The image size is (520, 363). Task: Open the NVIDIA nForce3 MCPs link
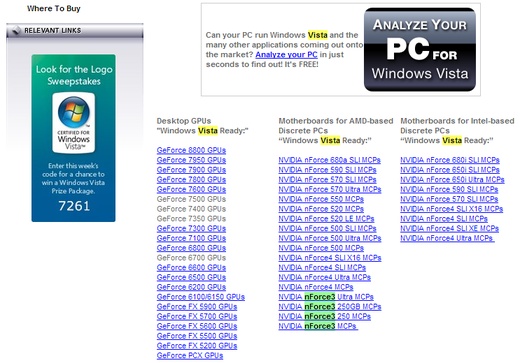point(318,326)
